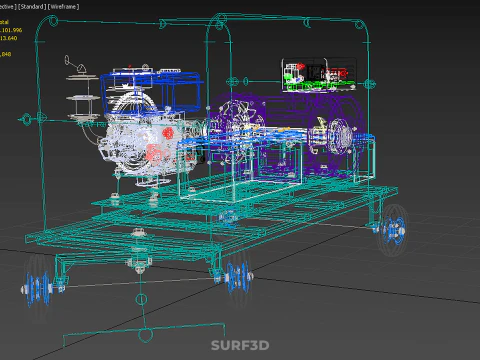
Task: Select the control panel box with green wiring
Action: (319, 75)
